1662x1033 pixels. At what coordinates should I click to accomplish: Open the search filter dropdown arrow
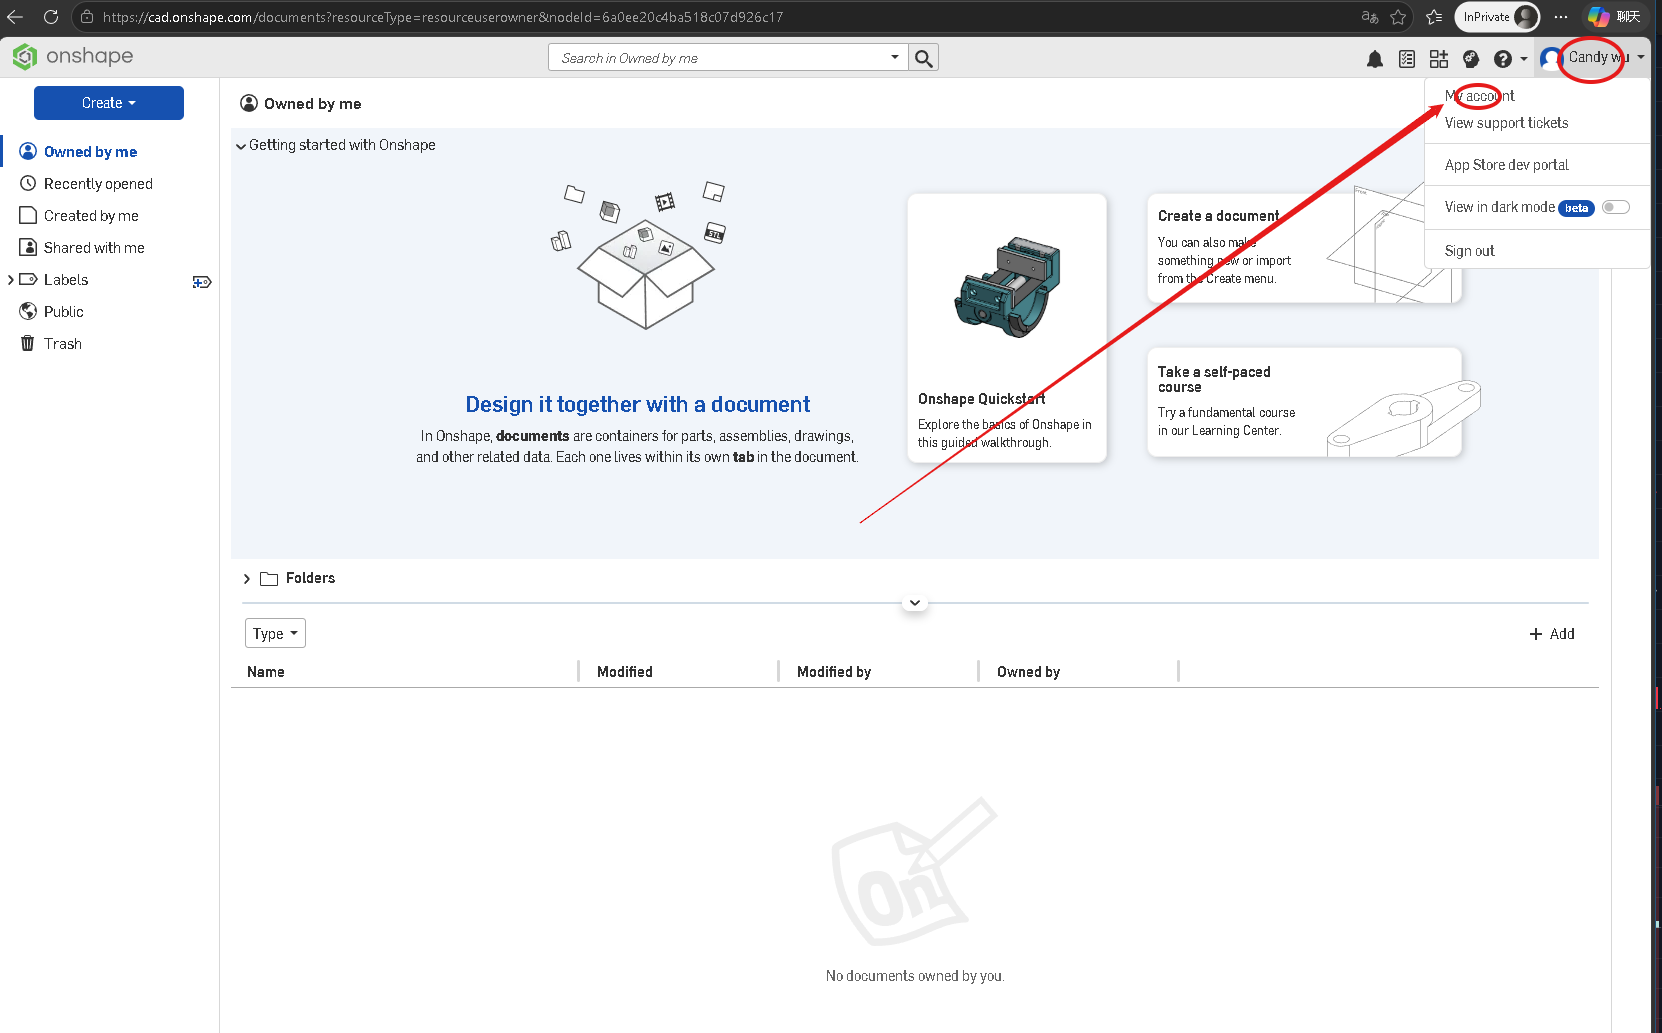(x=895, y=58)
